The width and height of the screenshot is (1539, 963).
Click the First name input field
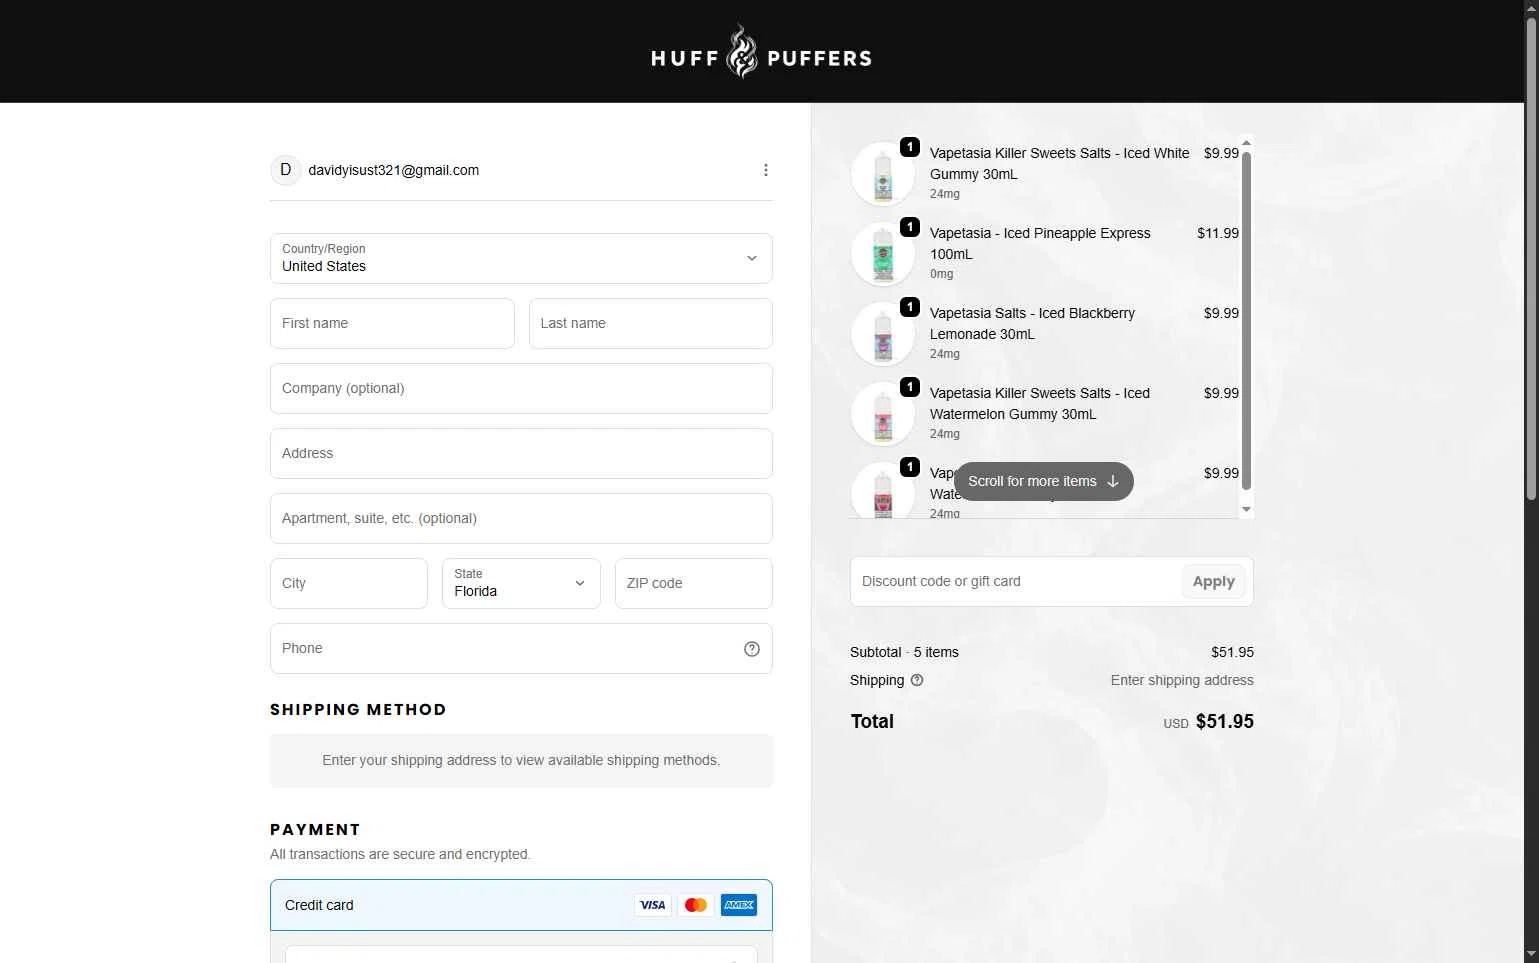coord(392,323)
